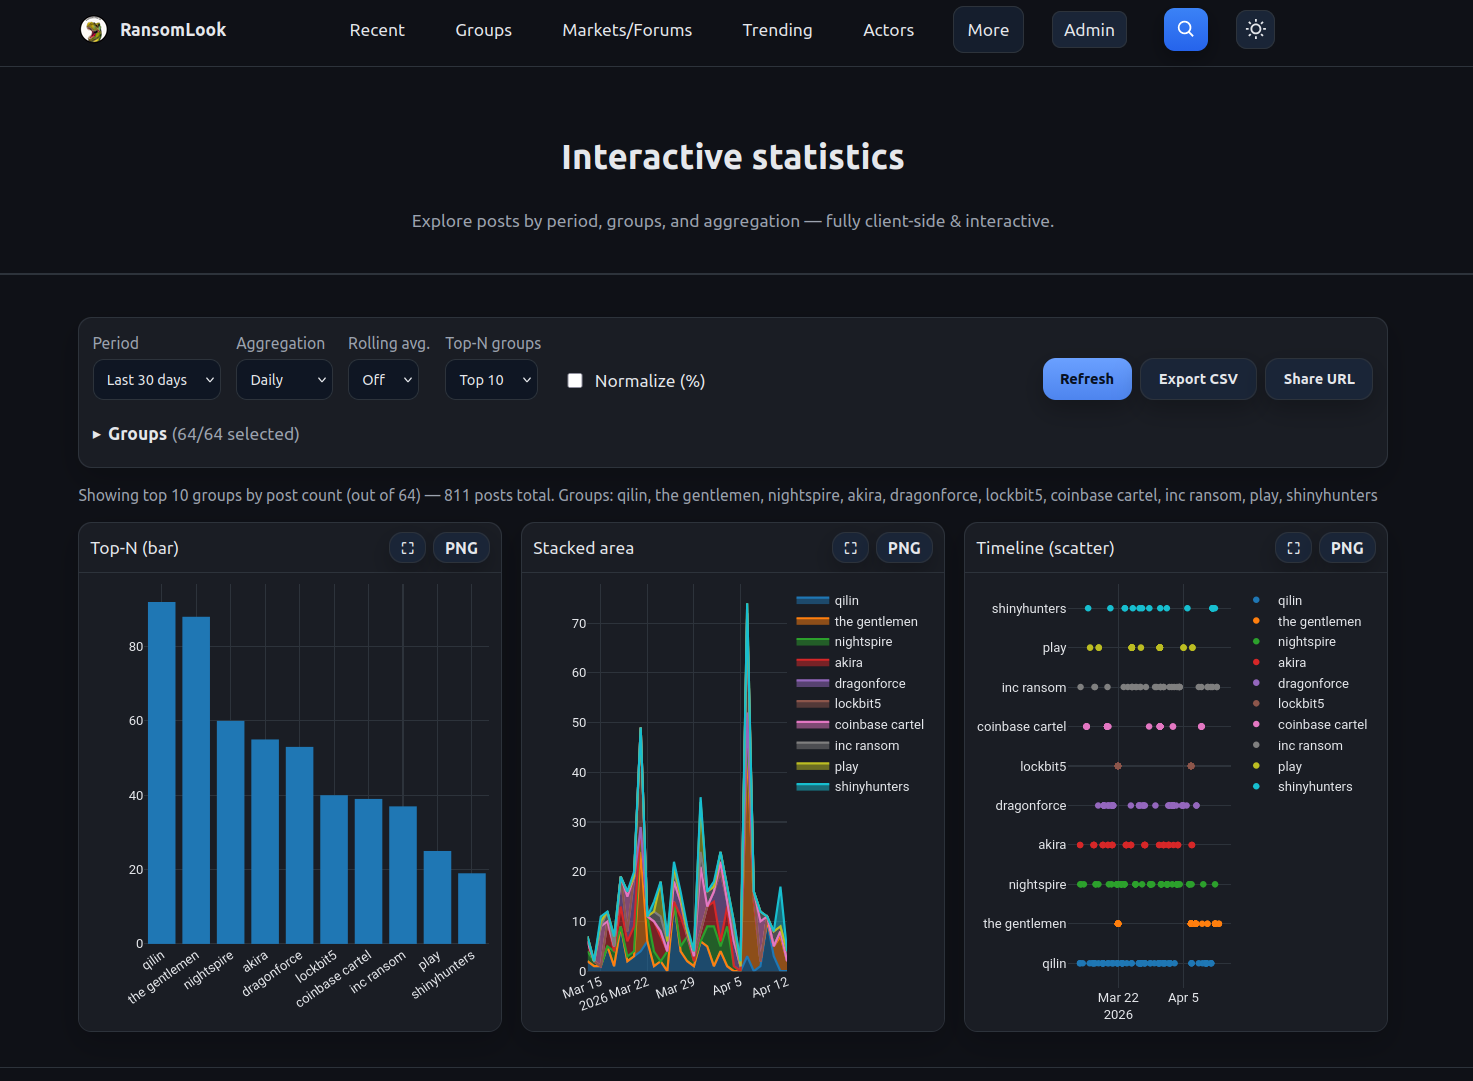Image resolution: width=1473 pixels, height=1081 pixels.
Task: Download the Stacked area chart as PNG
Action: pos(904,548)
